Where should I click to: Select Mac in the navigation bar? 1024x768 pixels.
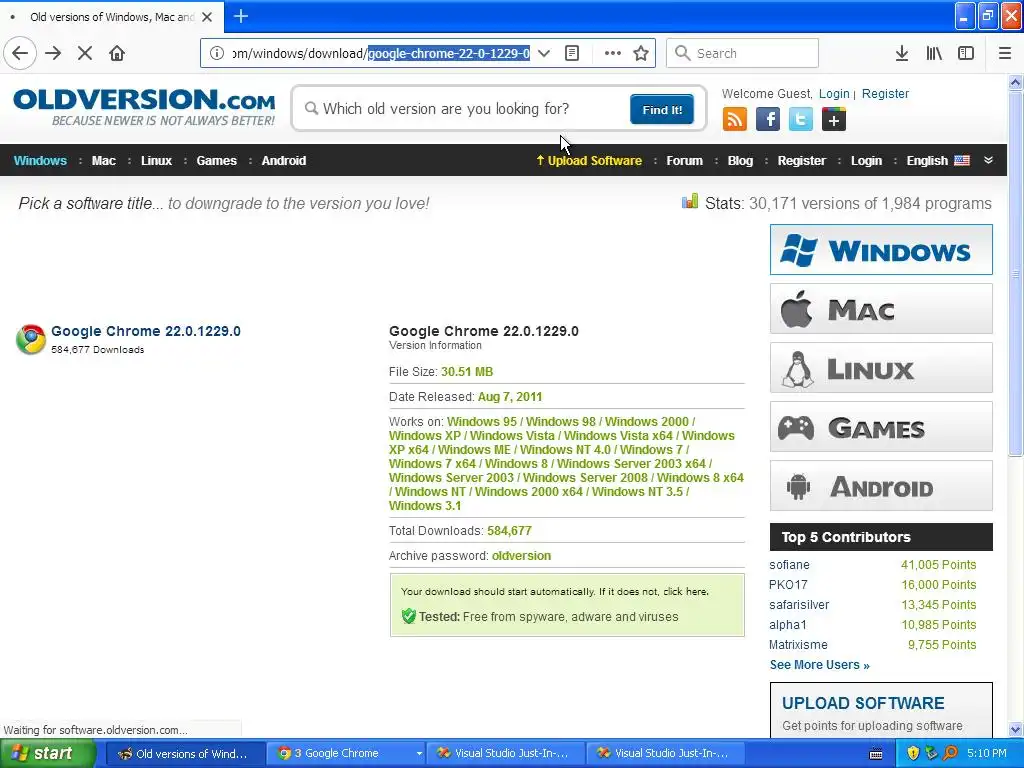click(103, 161)
